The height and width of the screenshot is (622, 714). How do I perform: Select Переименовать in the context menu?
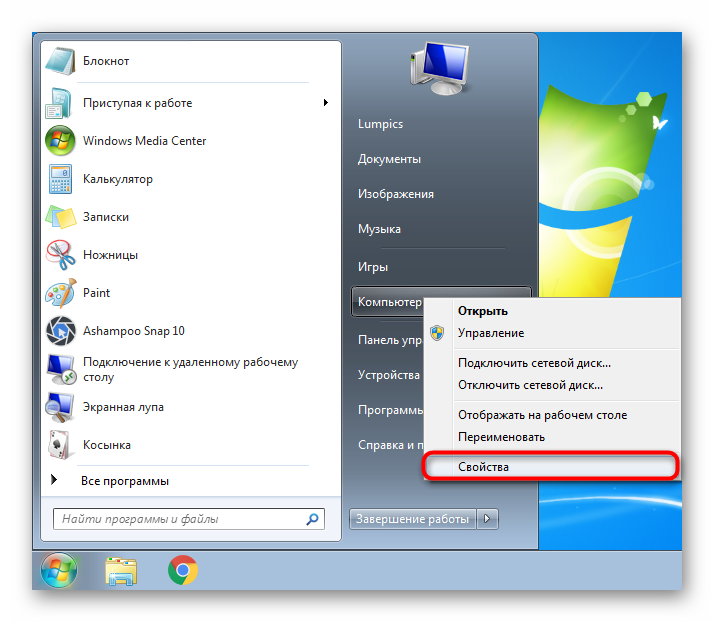[501, 437]
